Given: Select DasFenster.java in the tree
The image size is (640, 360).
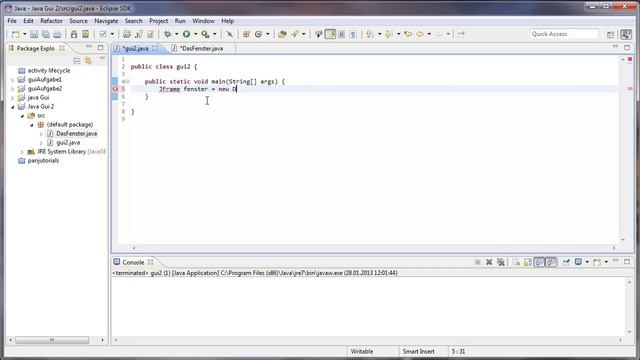Looking at the screenshot, I should click(77, 133).
